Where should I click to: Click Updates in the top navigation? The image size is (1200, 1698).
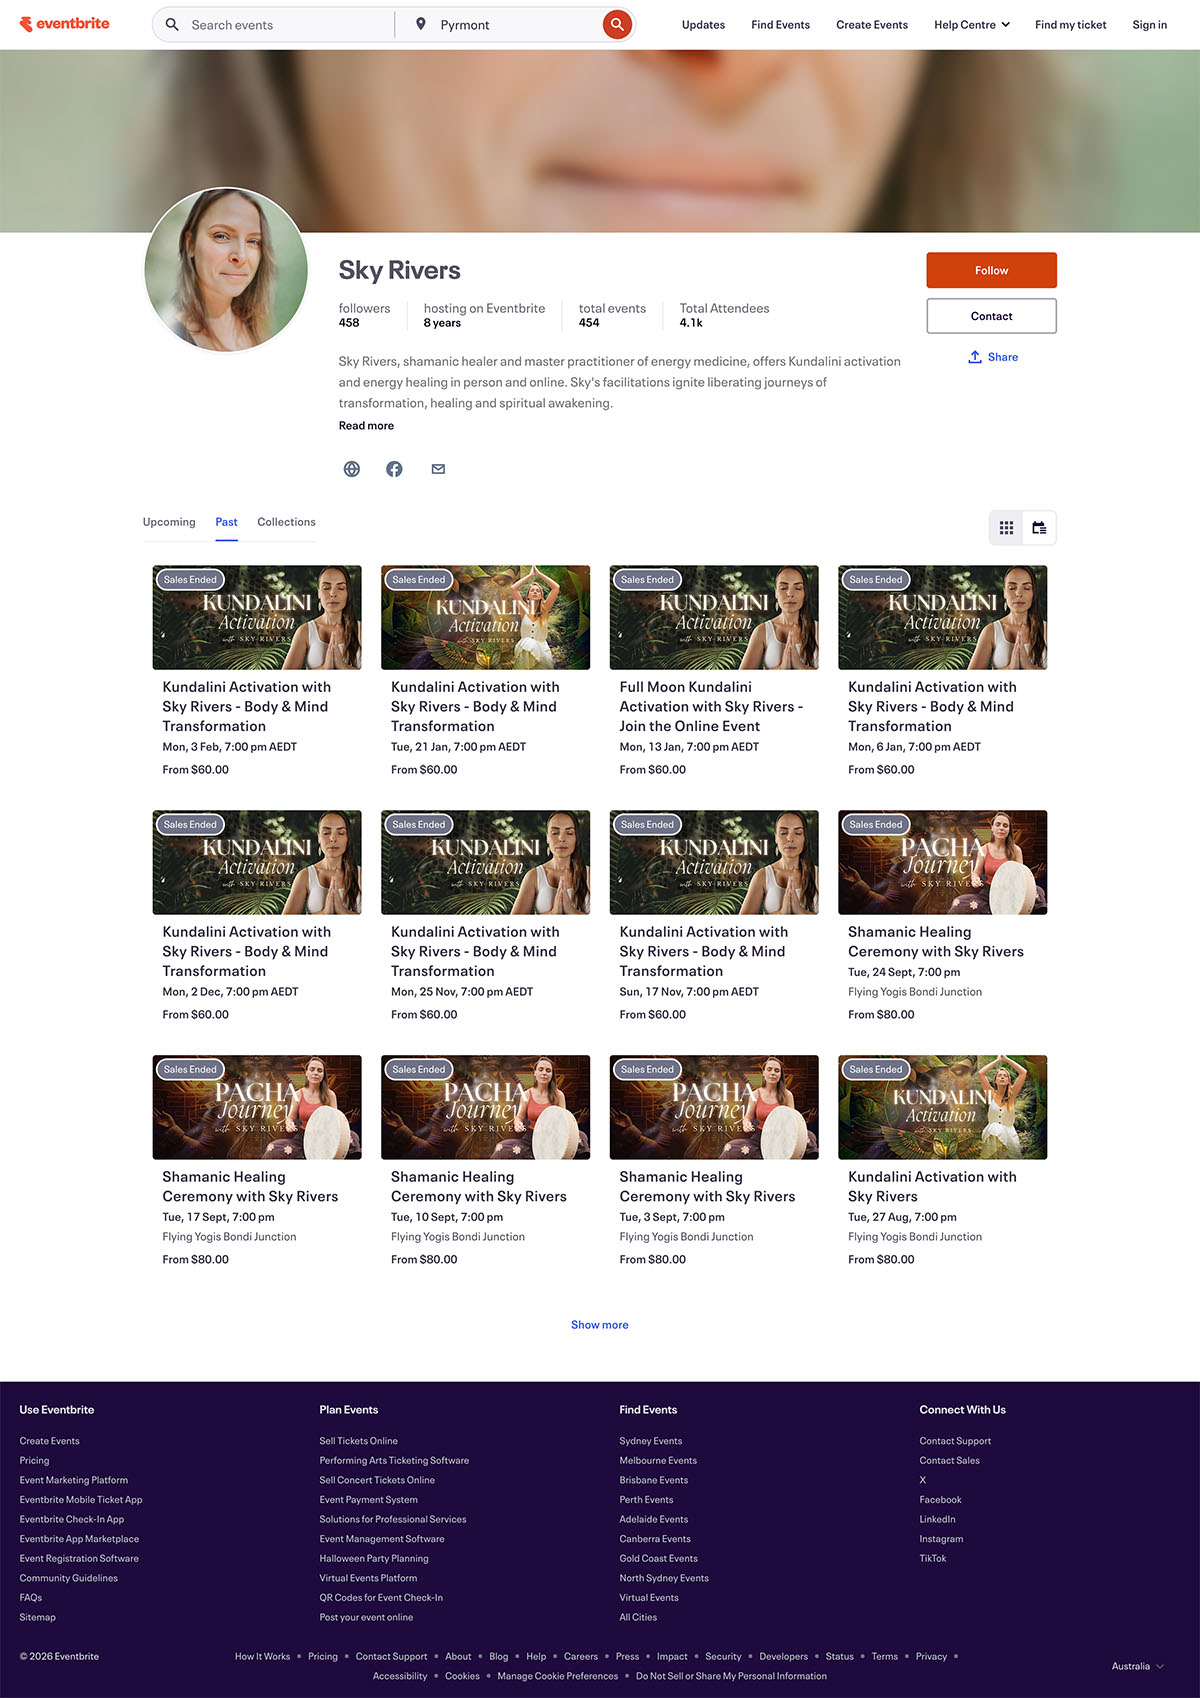point(703,25)
